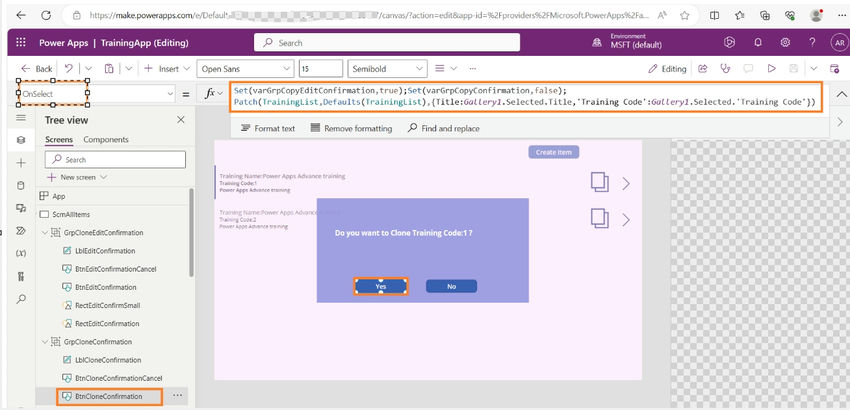Image resolution: width=850 pixels, height=410 pixels.
Task: Open the settings gear in the header
Action: (x=785, y=42)
